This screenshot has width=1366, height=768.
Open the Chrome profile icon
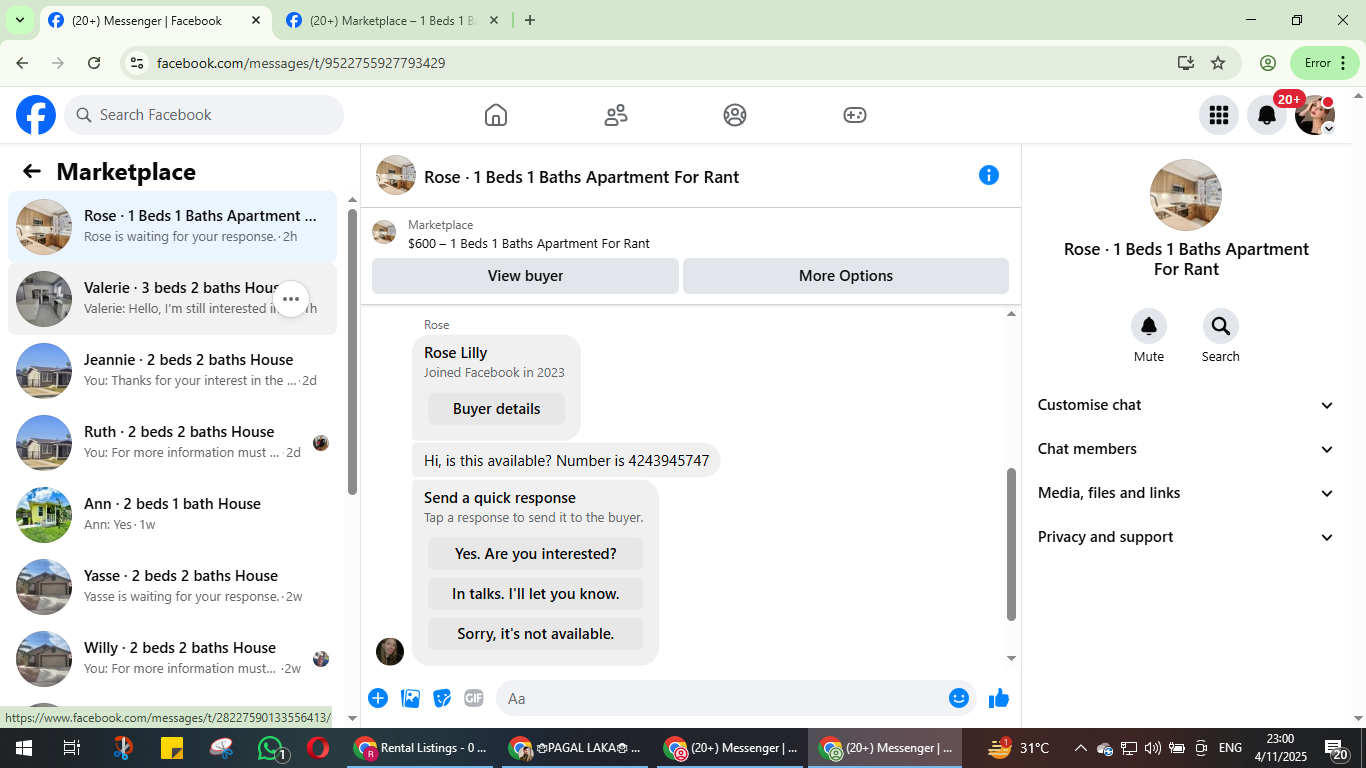(x=1268, y=63)
